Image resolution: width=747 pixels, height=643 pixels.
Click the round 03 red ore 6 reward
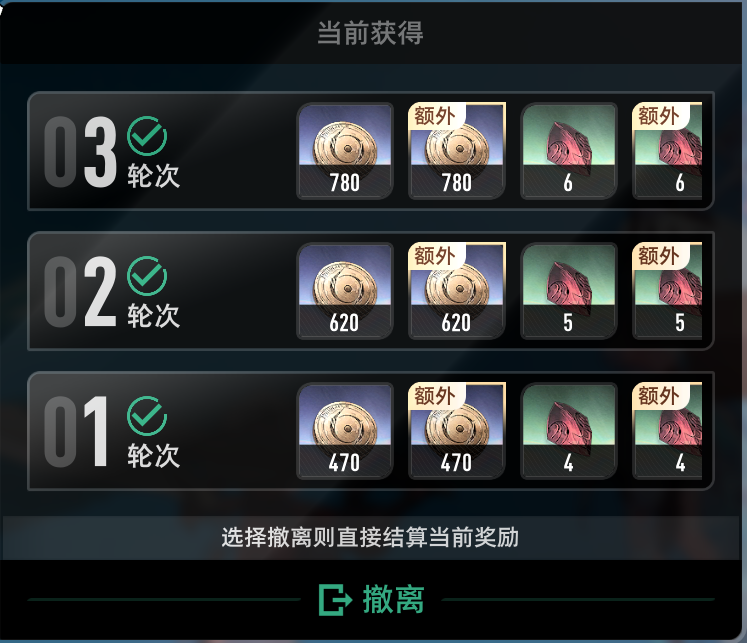(569, 151)
